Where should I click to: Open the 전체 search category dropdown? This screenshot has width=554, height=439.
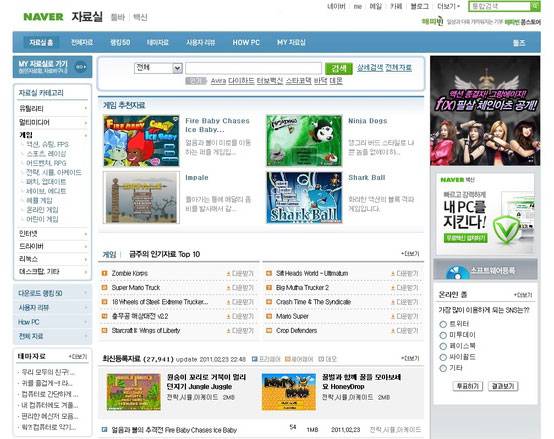click(158, 68)
